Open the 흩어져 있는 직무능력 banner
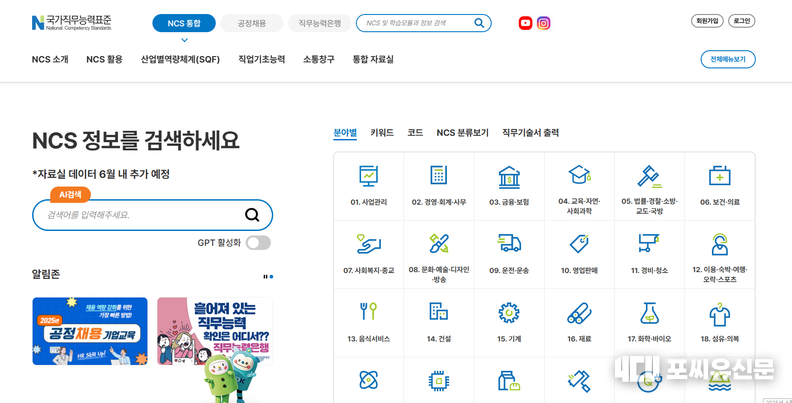This screenshot has height=403, width=792. click(215, 331)
